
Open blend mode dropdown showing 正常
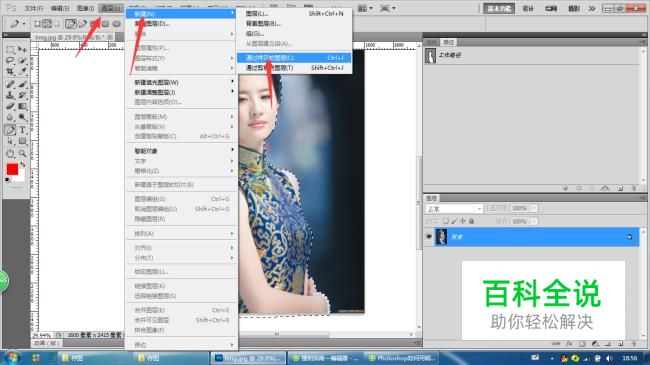point(454,209)
